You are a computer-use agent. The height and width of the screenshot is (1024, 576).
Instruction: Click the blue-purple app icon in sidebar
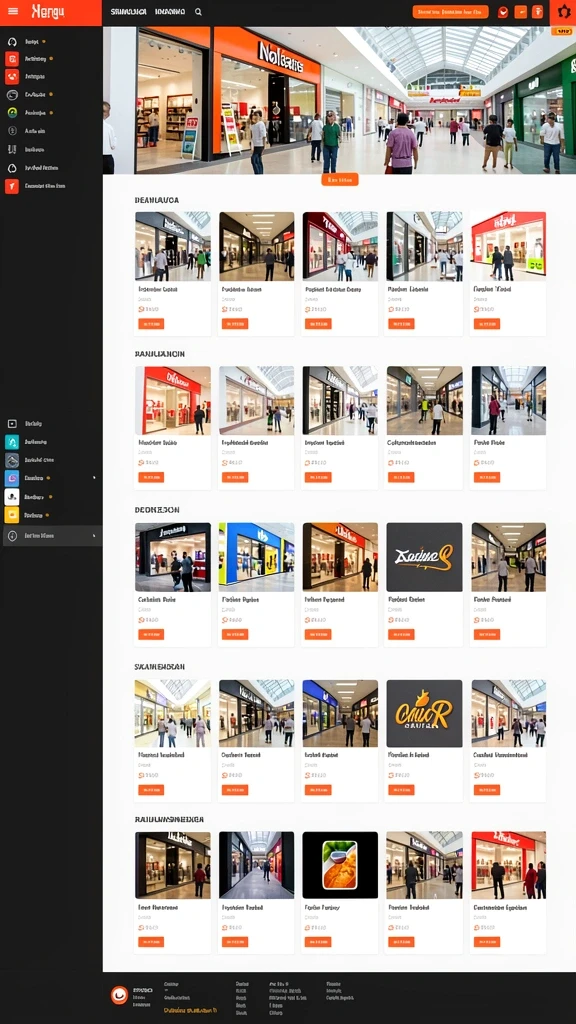[x=12, y=478]
